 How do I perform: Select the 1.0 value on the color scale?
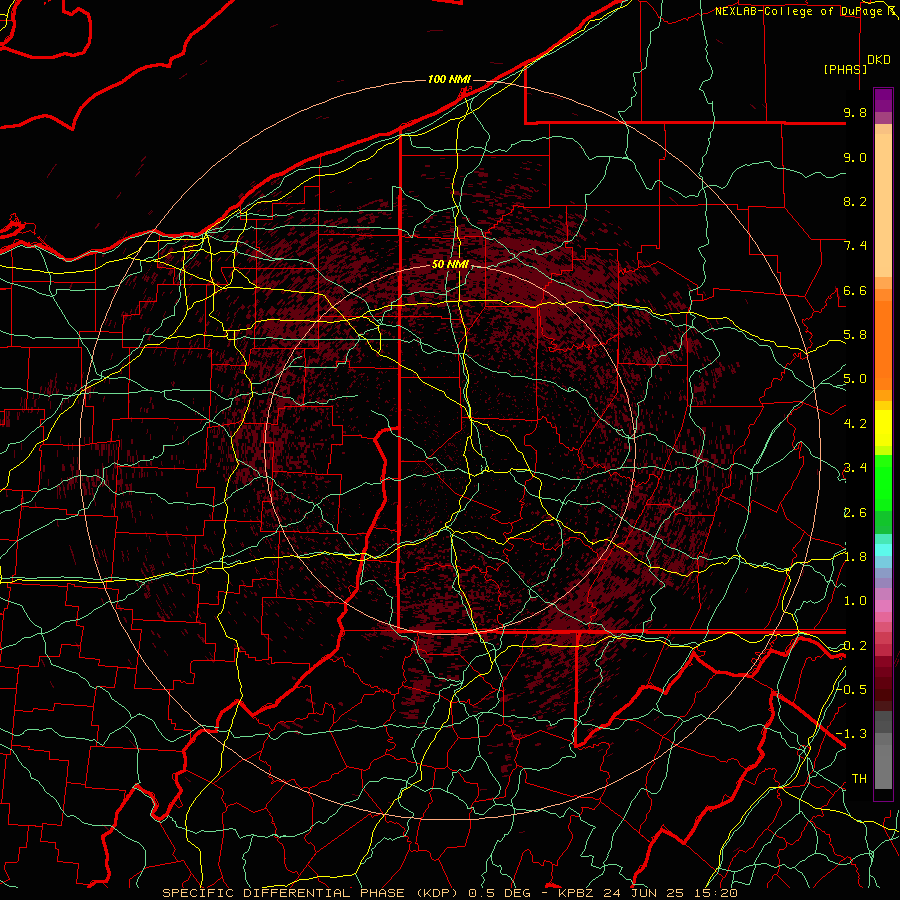(855, 601)
